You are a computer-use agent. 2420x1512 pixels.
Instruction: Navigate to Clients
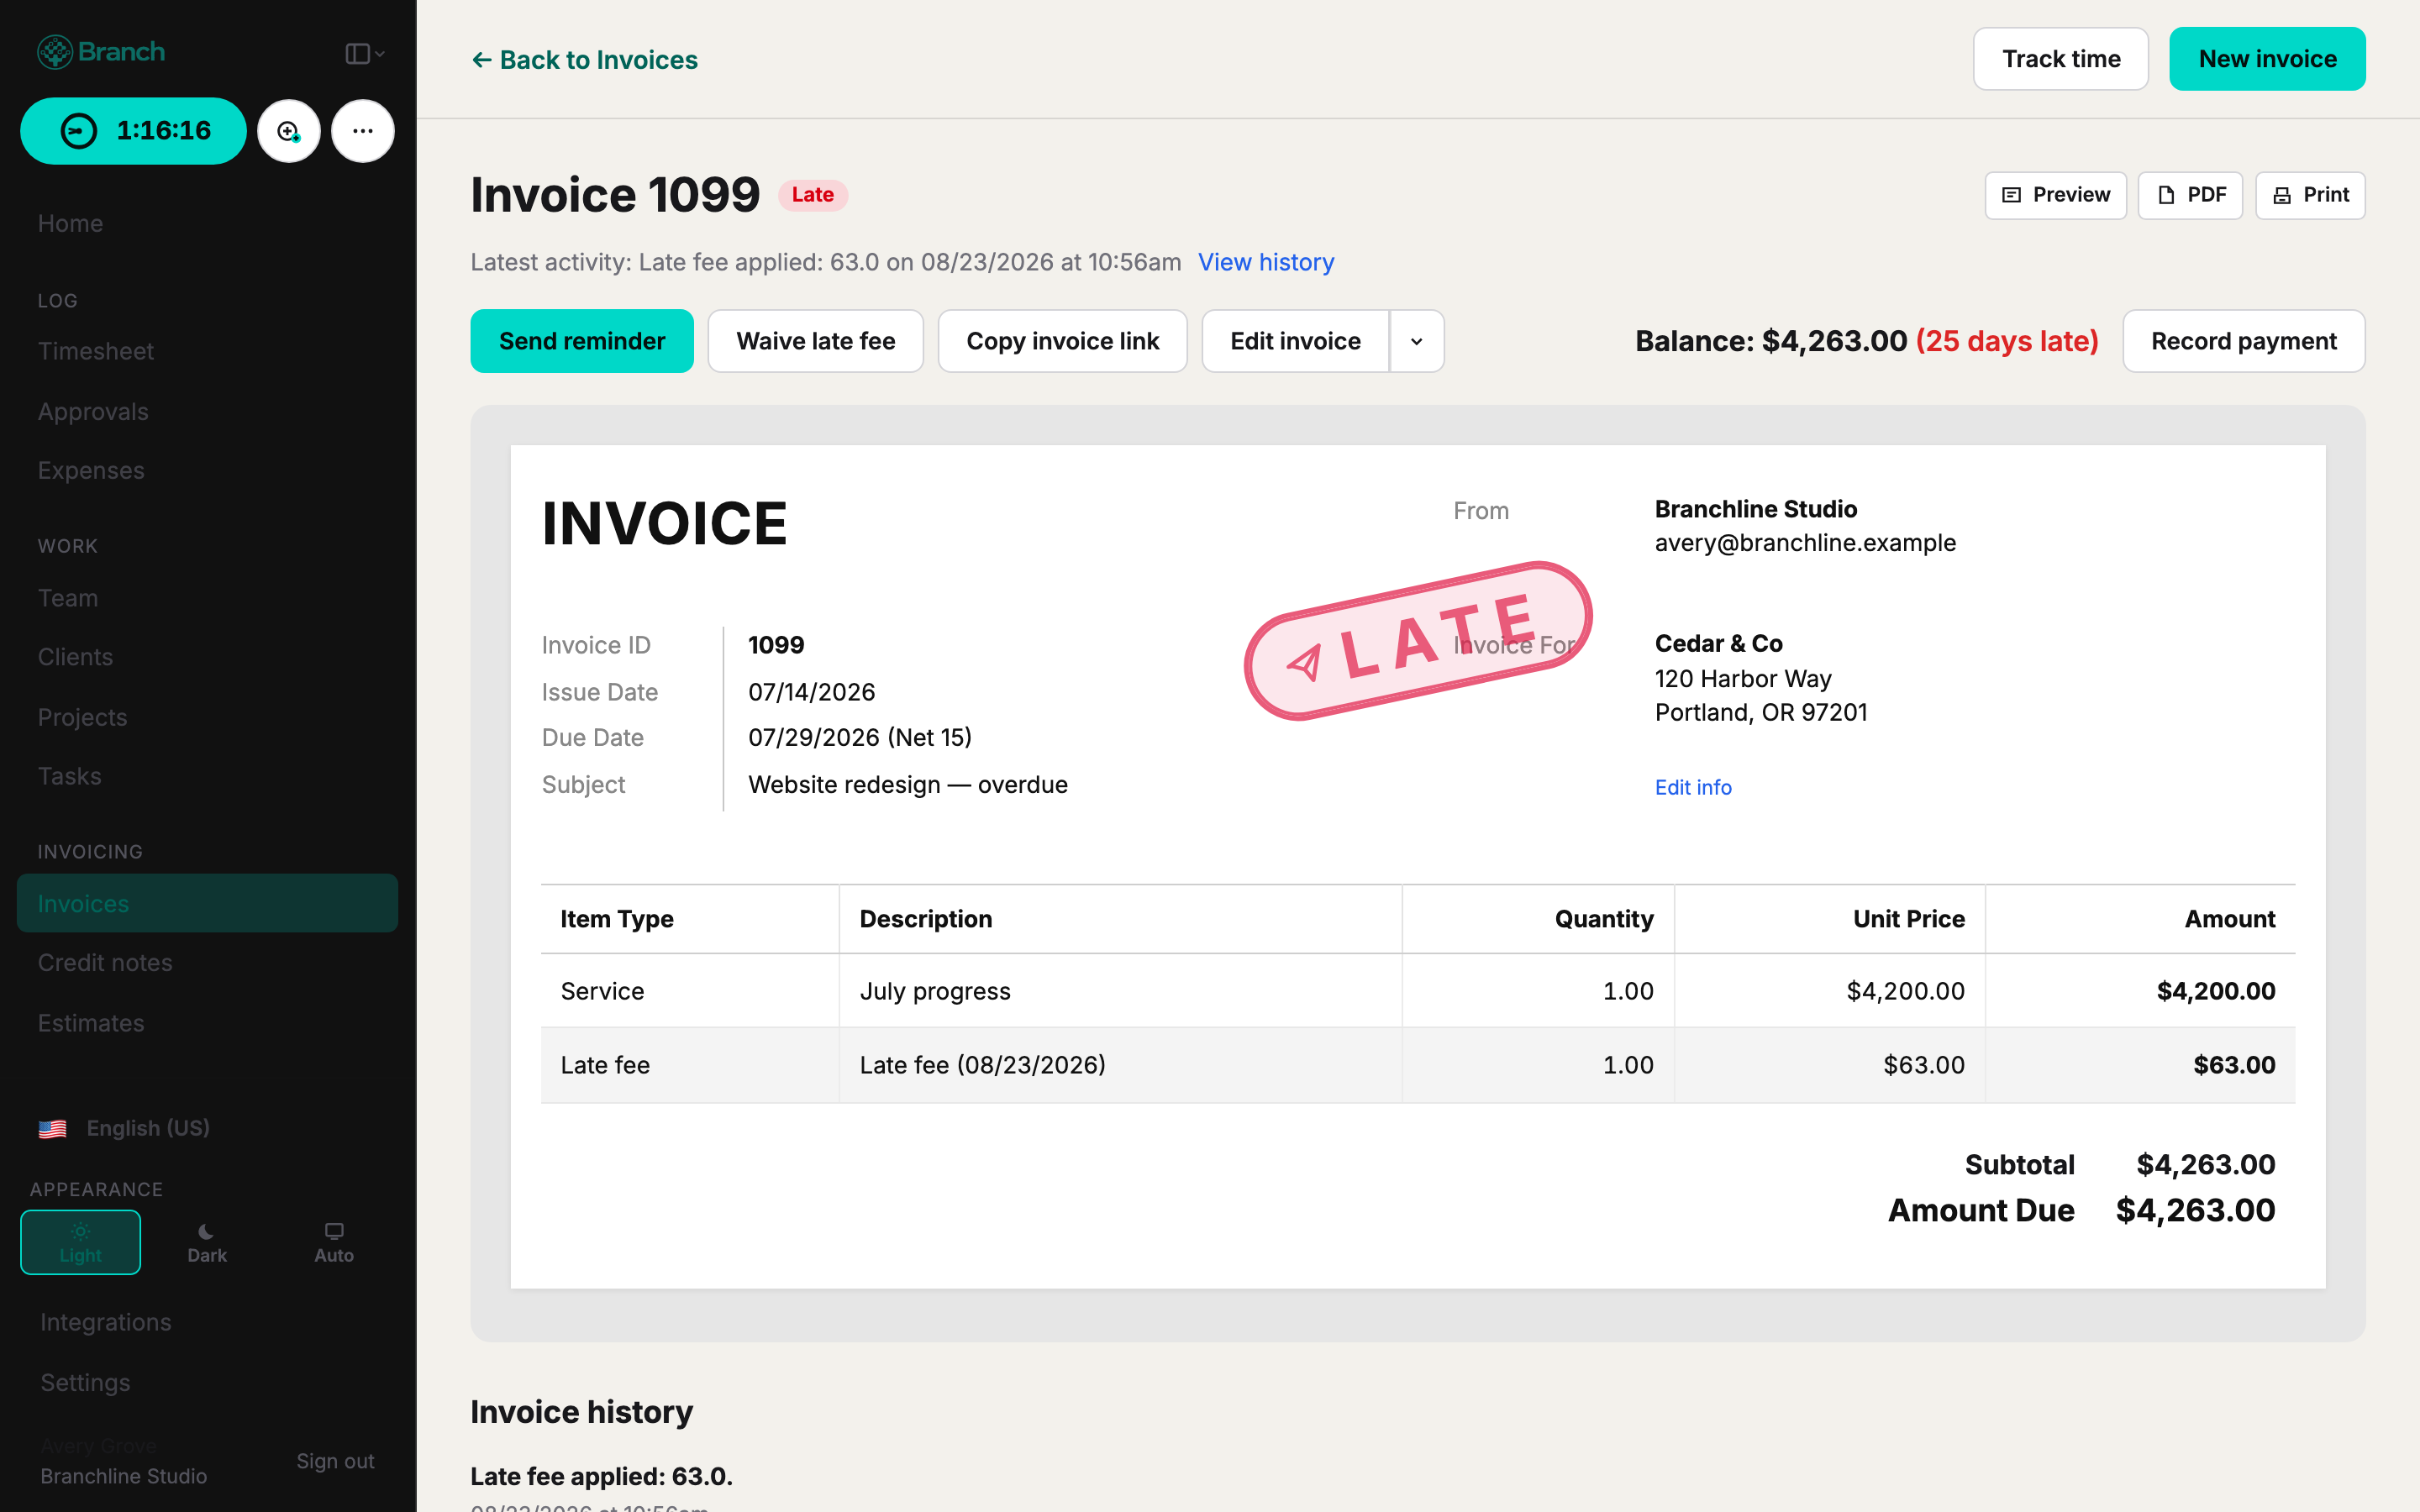pyautogui.click(x=75, y=657)
